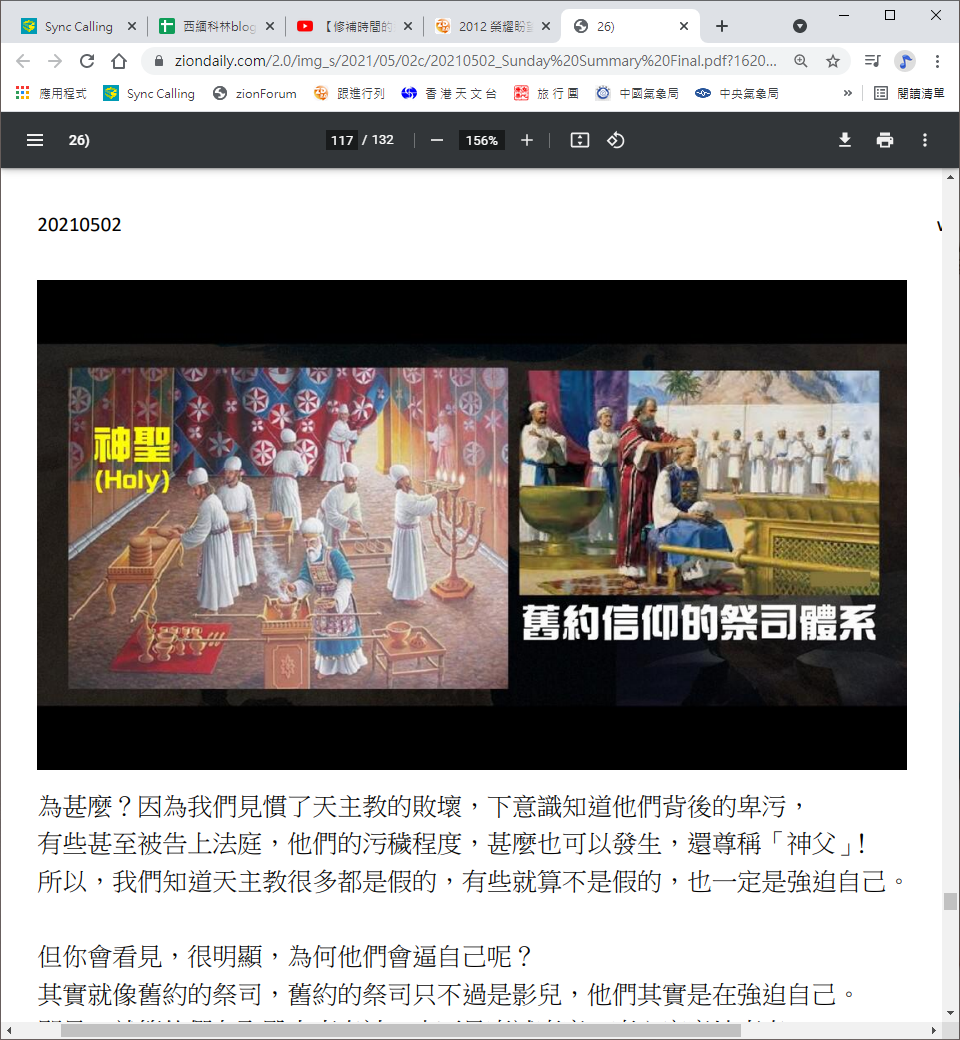Open the address bar zoom control
The image size is (960, 1040).
pos(801,62)
